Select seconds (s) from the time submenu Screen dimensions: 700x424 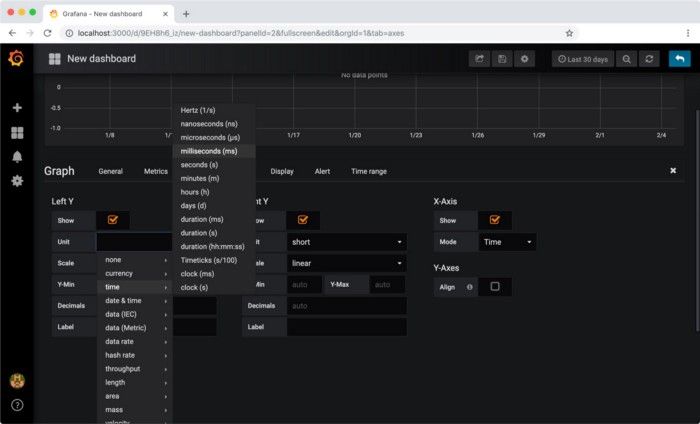click(x=214, y=165)
